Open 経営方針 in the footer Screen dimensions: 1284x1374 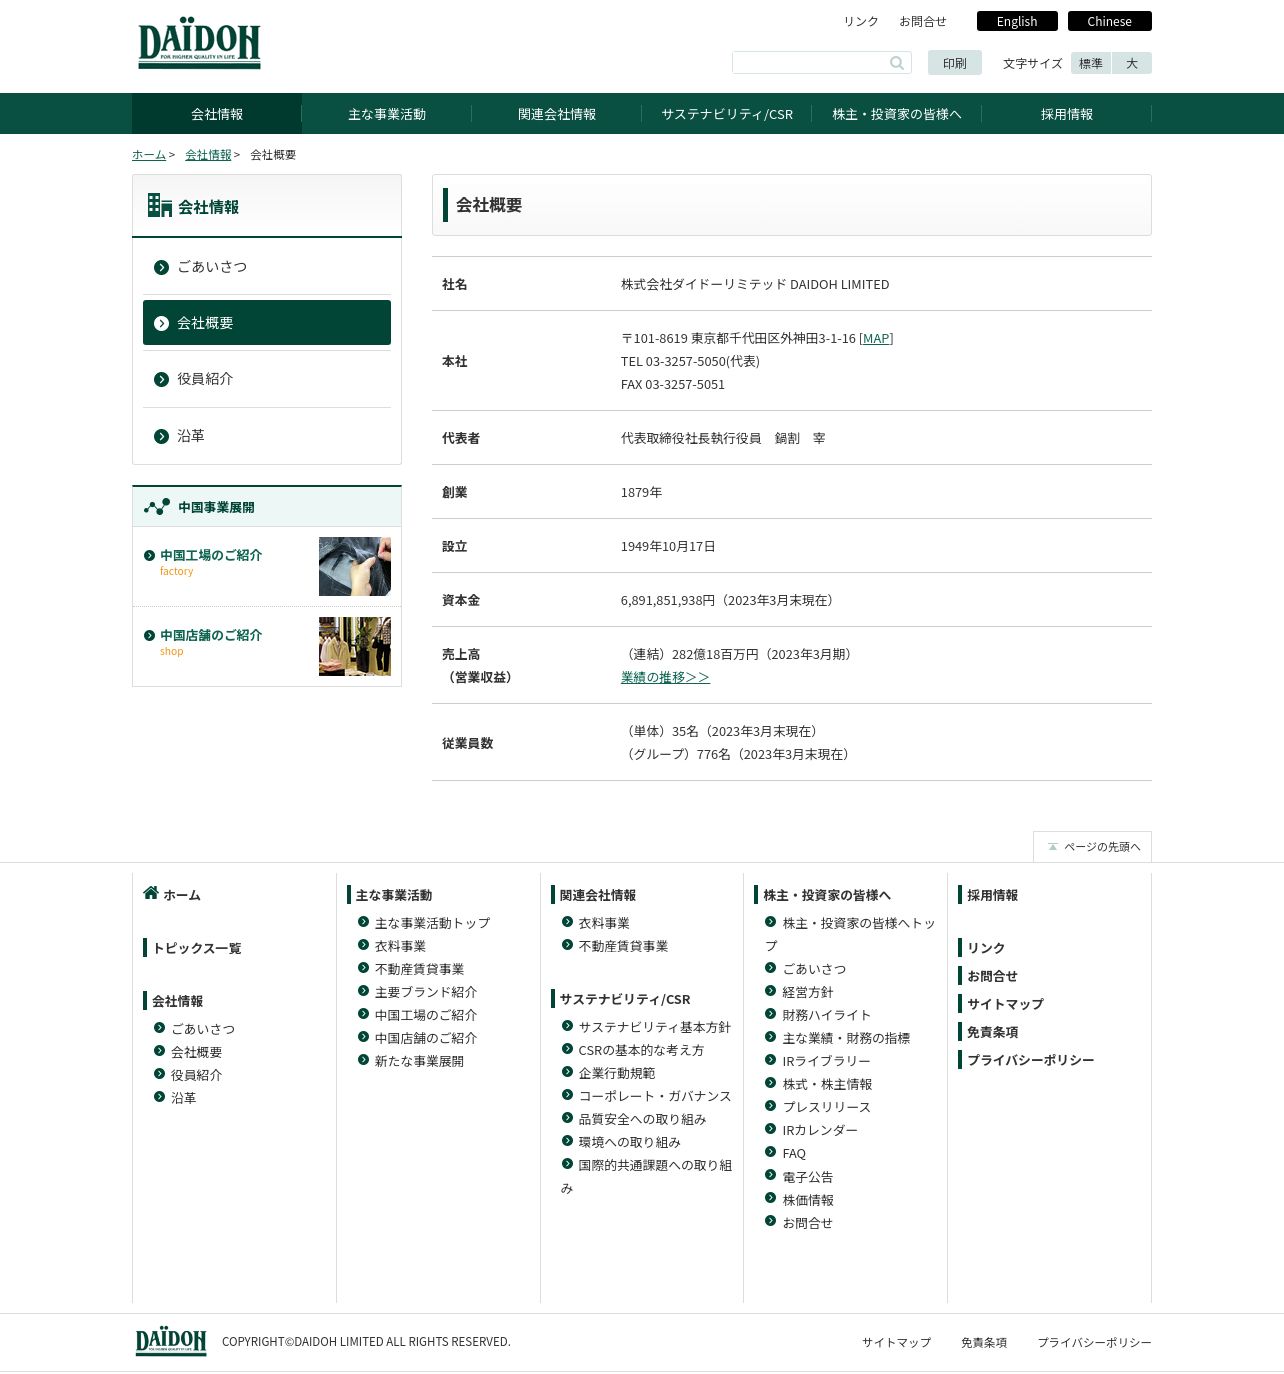(x=808, y=992)
